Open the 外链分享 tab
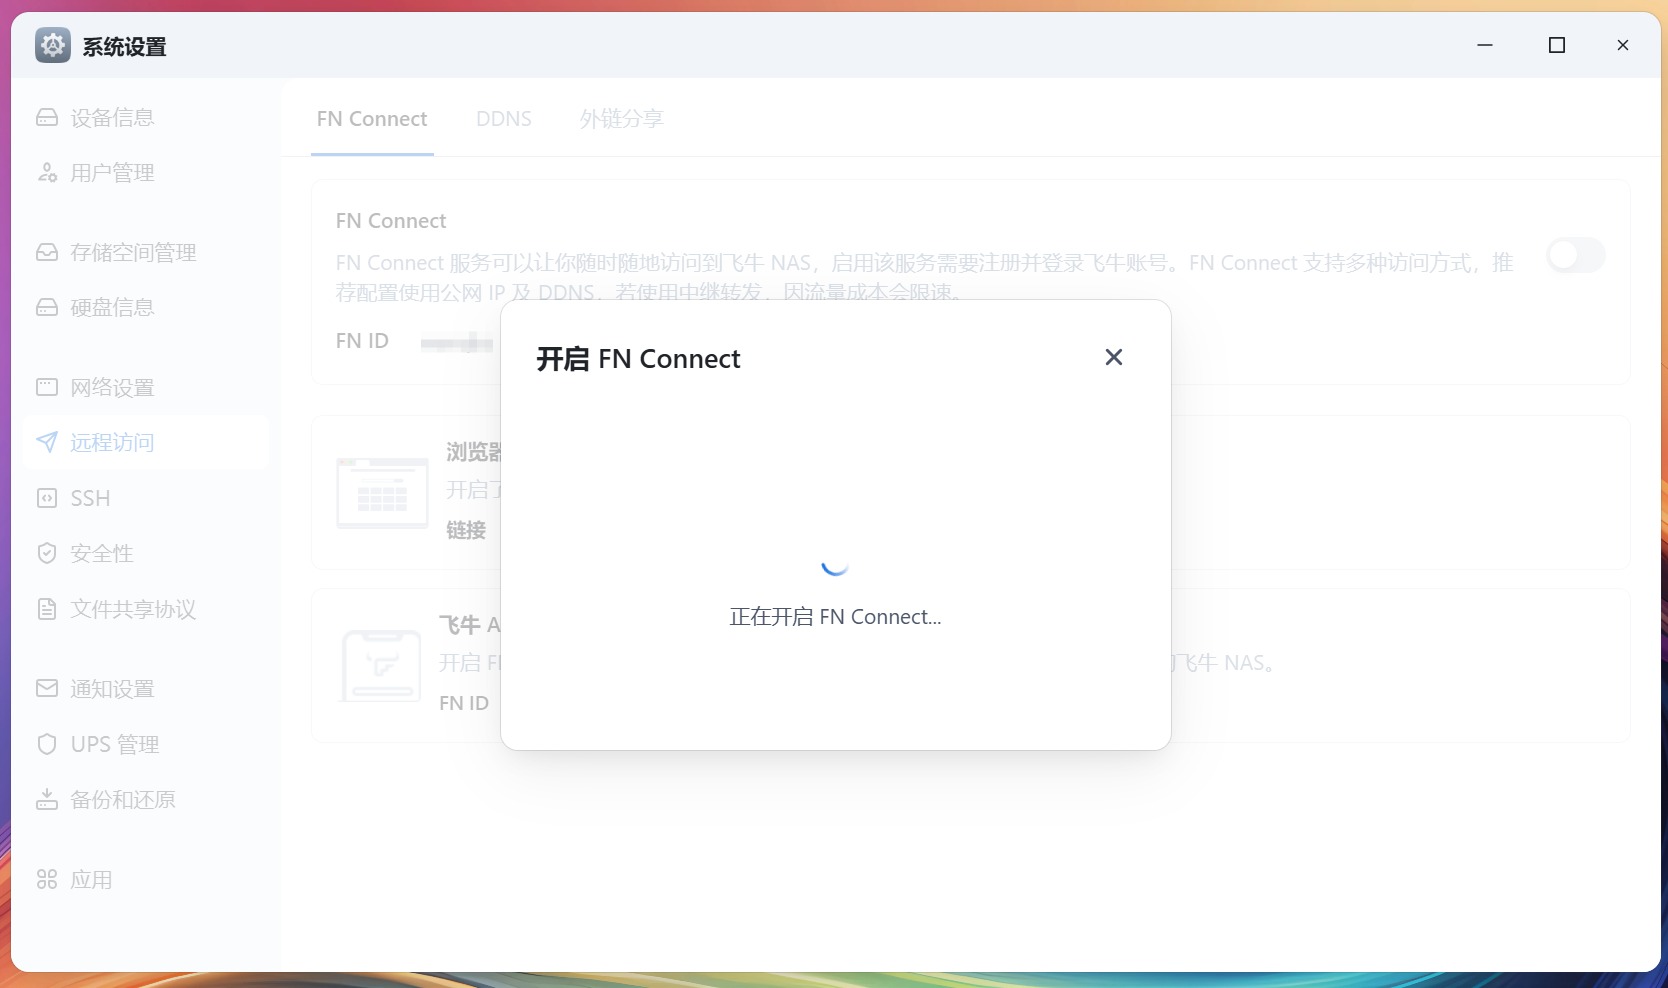 (x=620, y=118)
